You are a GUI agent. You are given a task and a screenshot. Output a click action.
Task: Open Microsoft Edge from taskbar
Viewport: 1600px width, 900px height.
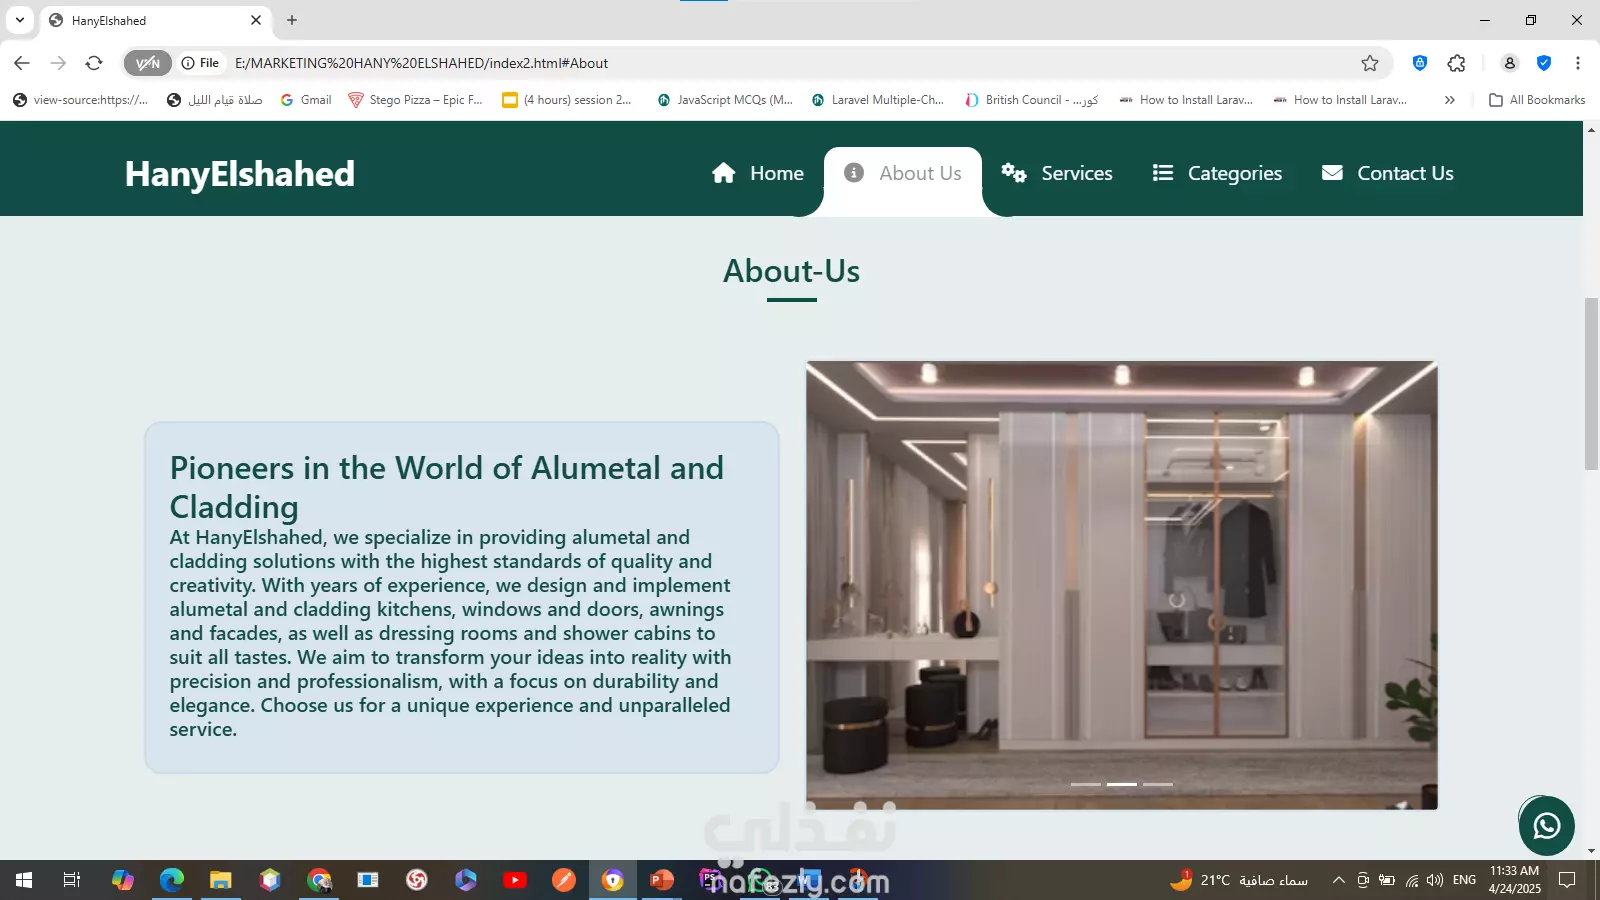tap(171, 880)
